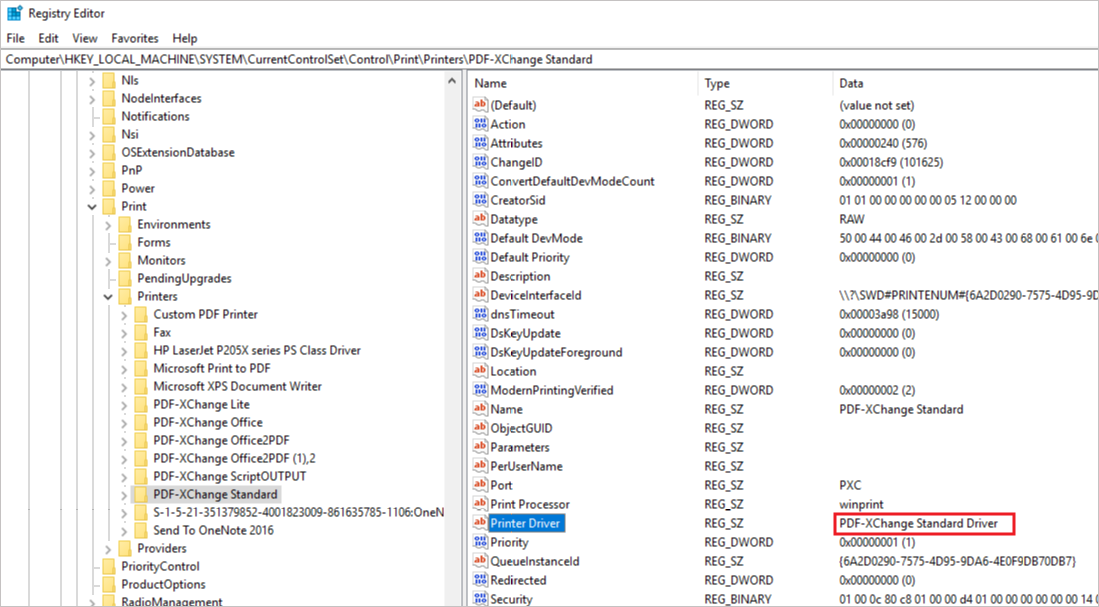Viewport: 1099px width, 607px height.
Task: Select the ChangeID DWORD value icon
Action: tap(480, 162)
